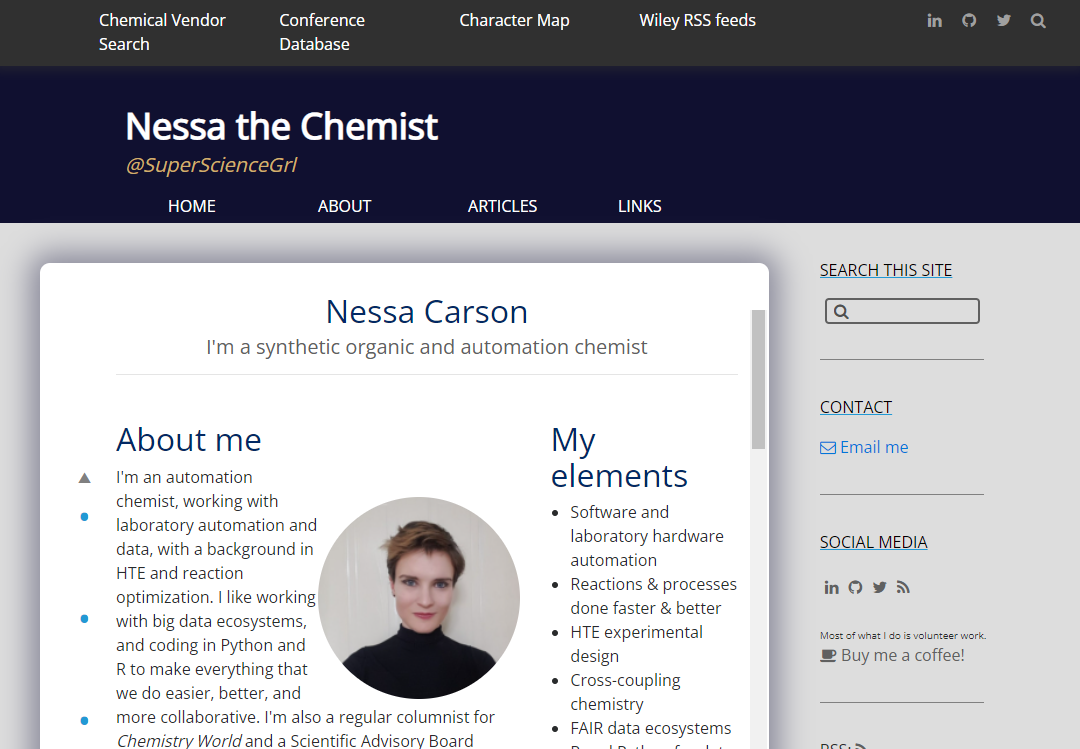Select the HOME navigation tab
This screenshot has height=749, width=1080.
(x=191, y=206)
